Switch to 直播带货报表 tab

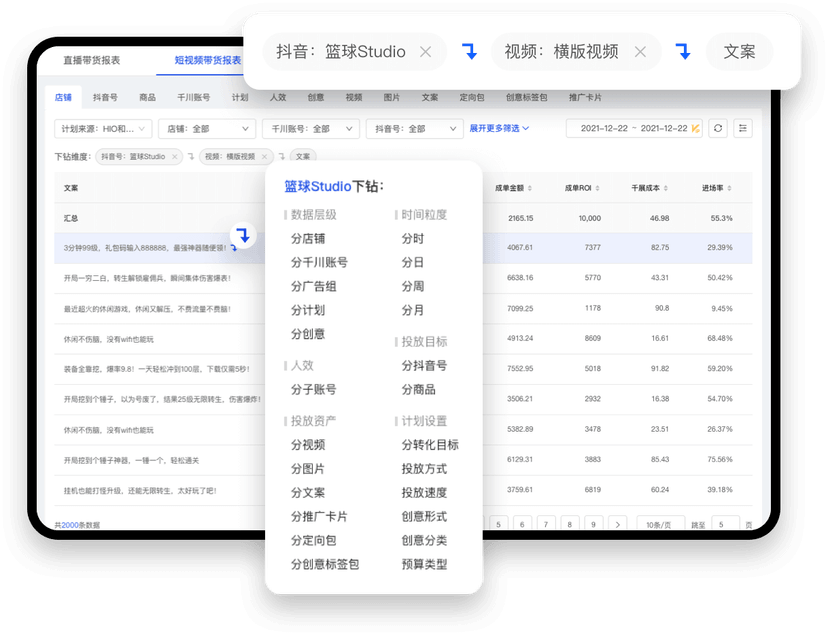coord(92,60)
